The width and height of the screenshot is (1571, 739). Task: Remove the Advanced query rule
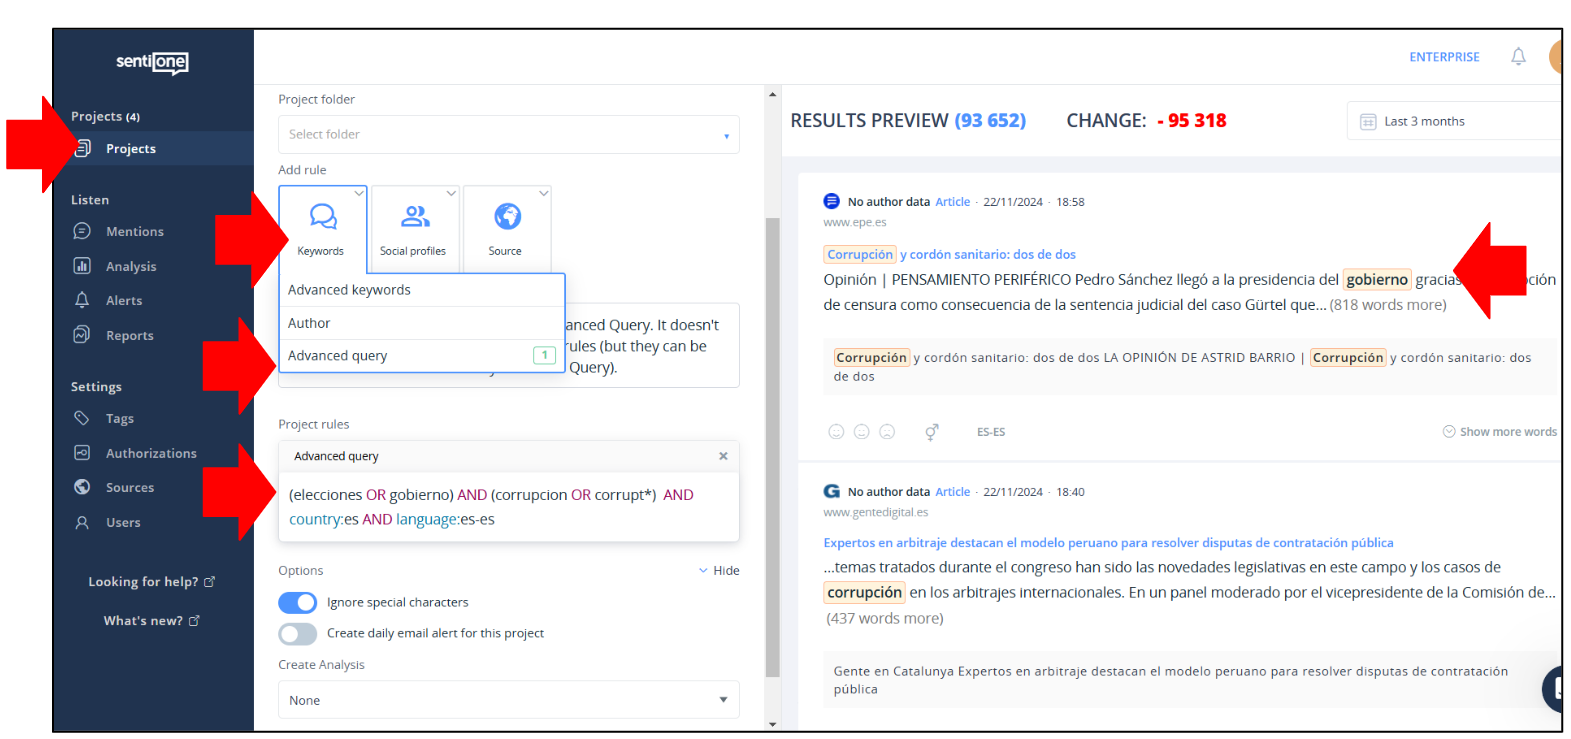pos(723,456)
